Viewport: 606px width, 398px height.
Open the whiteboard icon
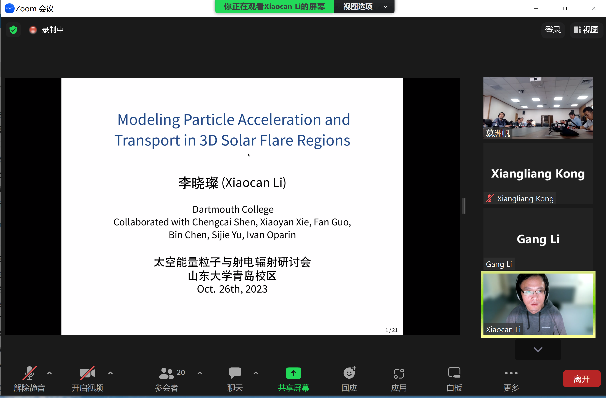click(454, 373)
